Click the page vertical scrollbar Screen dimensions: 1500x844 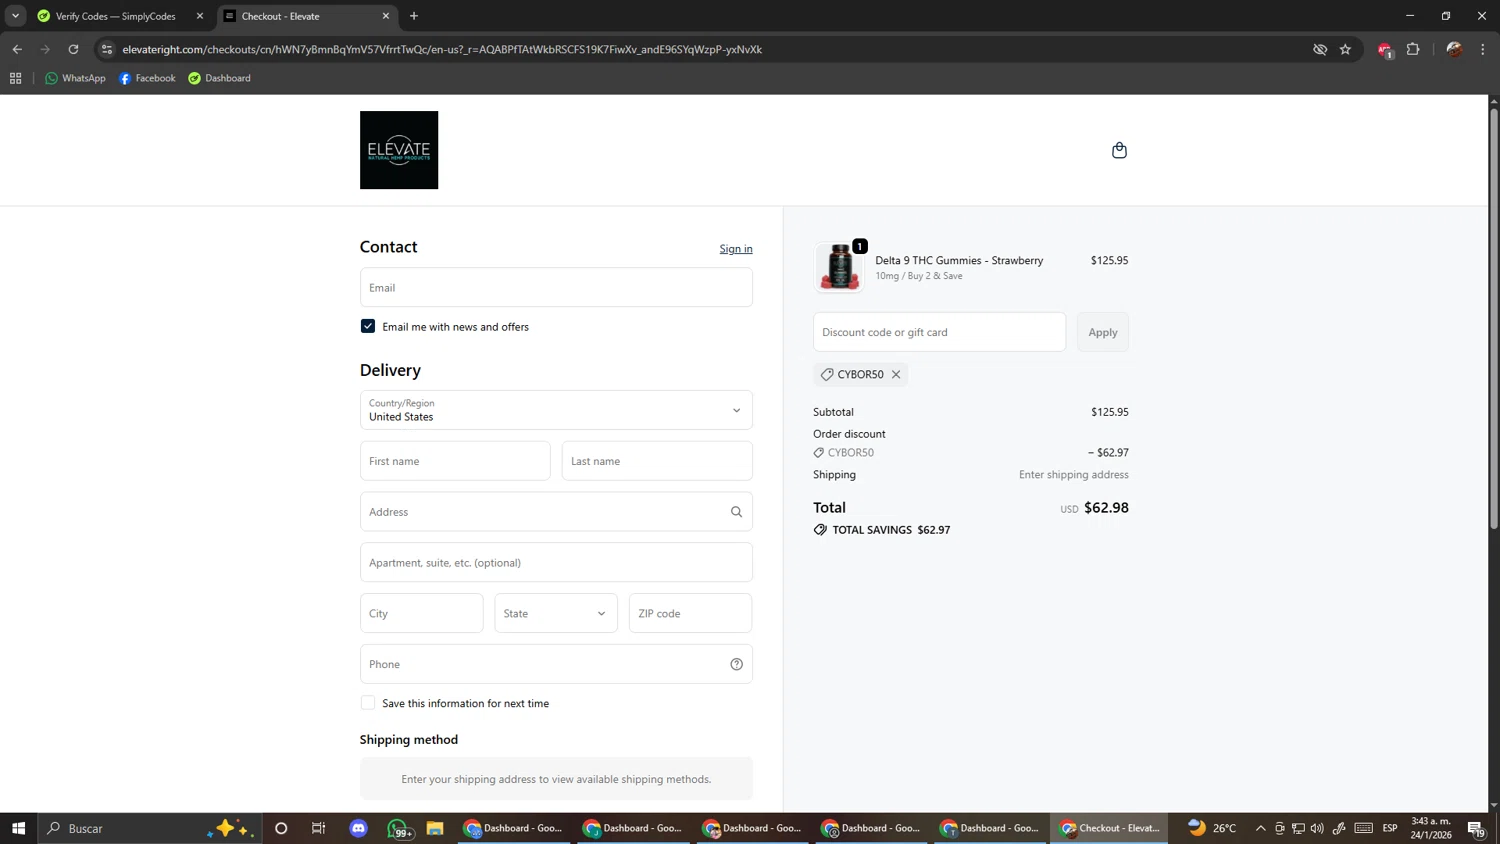pos(1494,320)
